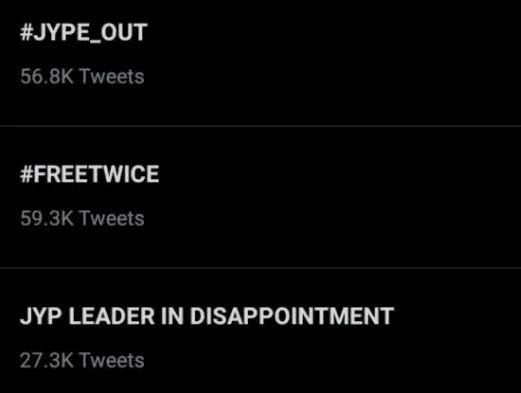The image size is (521, 393).
Task: Tap the word LEADER in the third trend
Action: click(112, 316)
